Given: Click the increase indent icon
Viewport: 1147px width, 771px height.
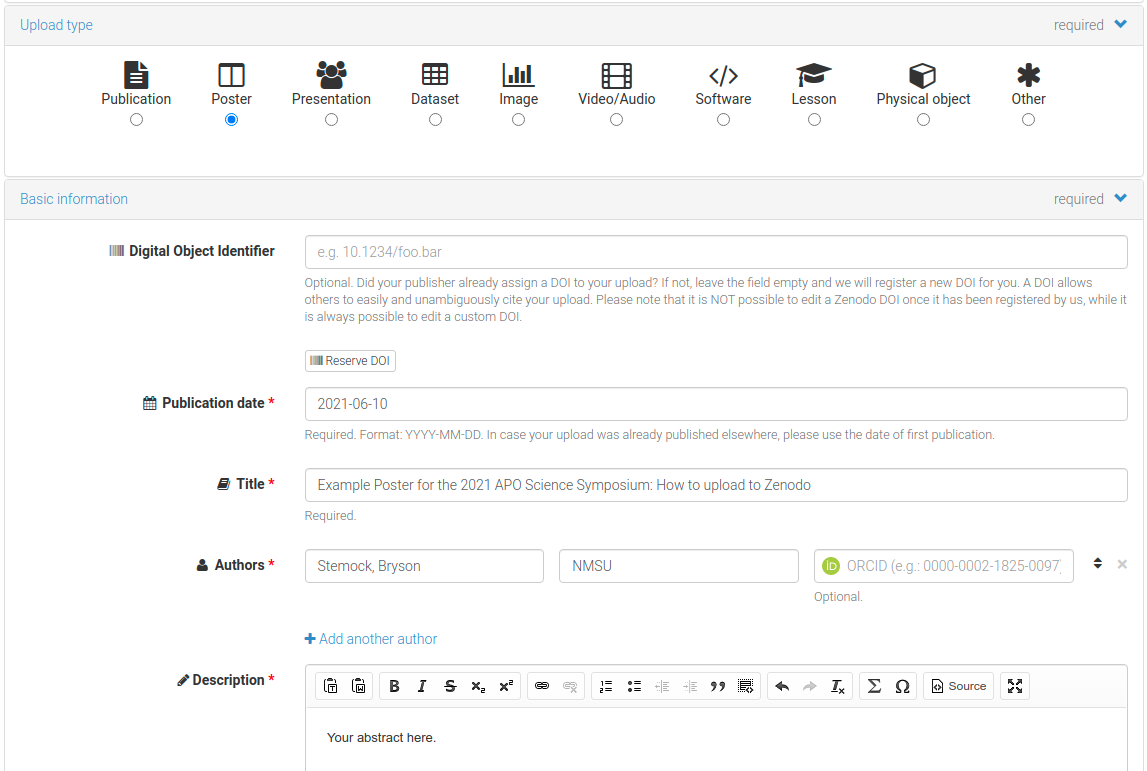Looking at the screenshot, I should click(x=690, y=686).
